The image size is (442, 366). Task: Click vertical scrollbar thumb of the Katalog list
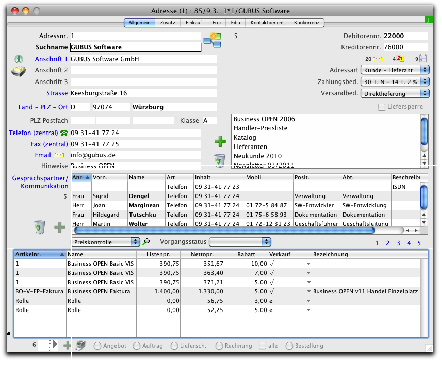click(x=424, y=130)
